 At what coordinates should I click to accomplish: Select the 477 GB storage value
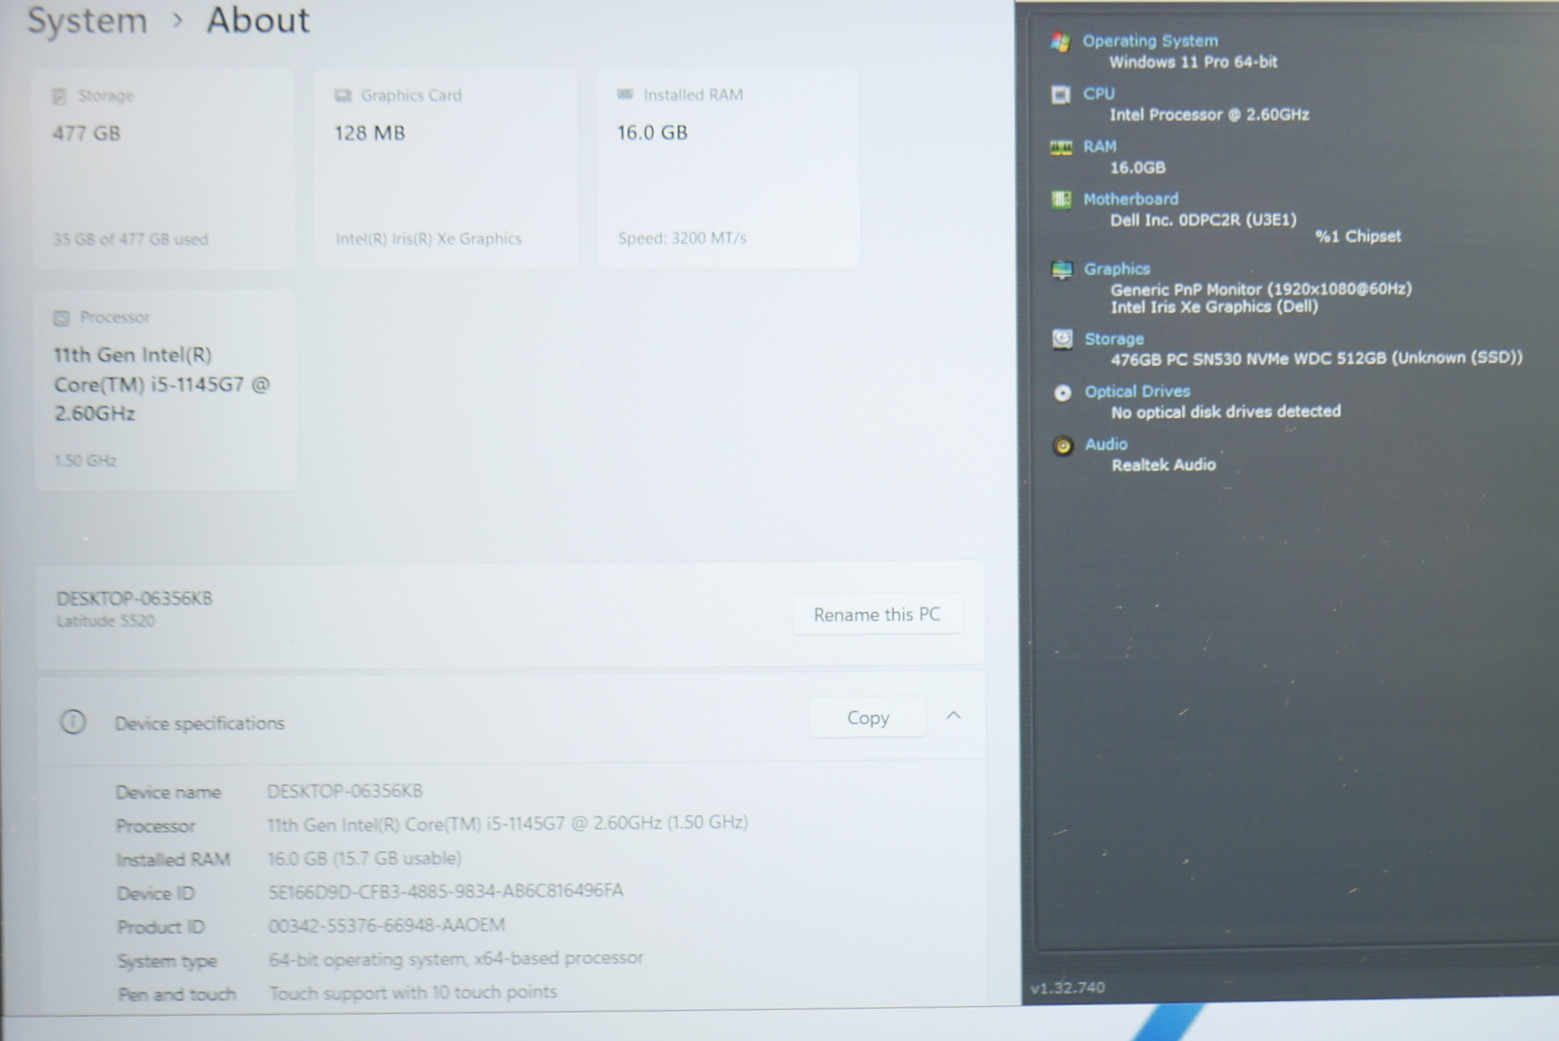87,133
